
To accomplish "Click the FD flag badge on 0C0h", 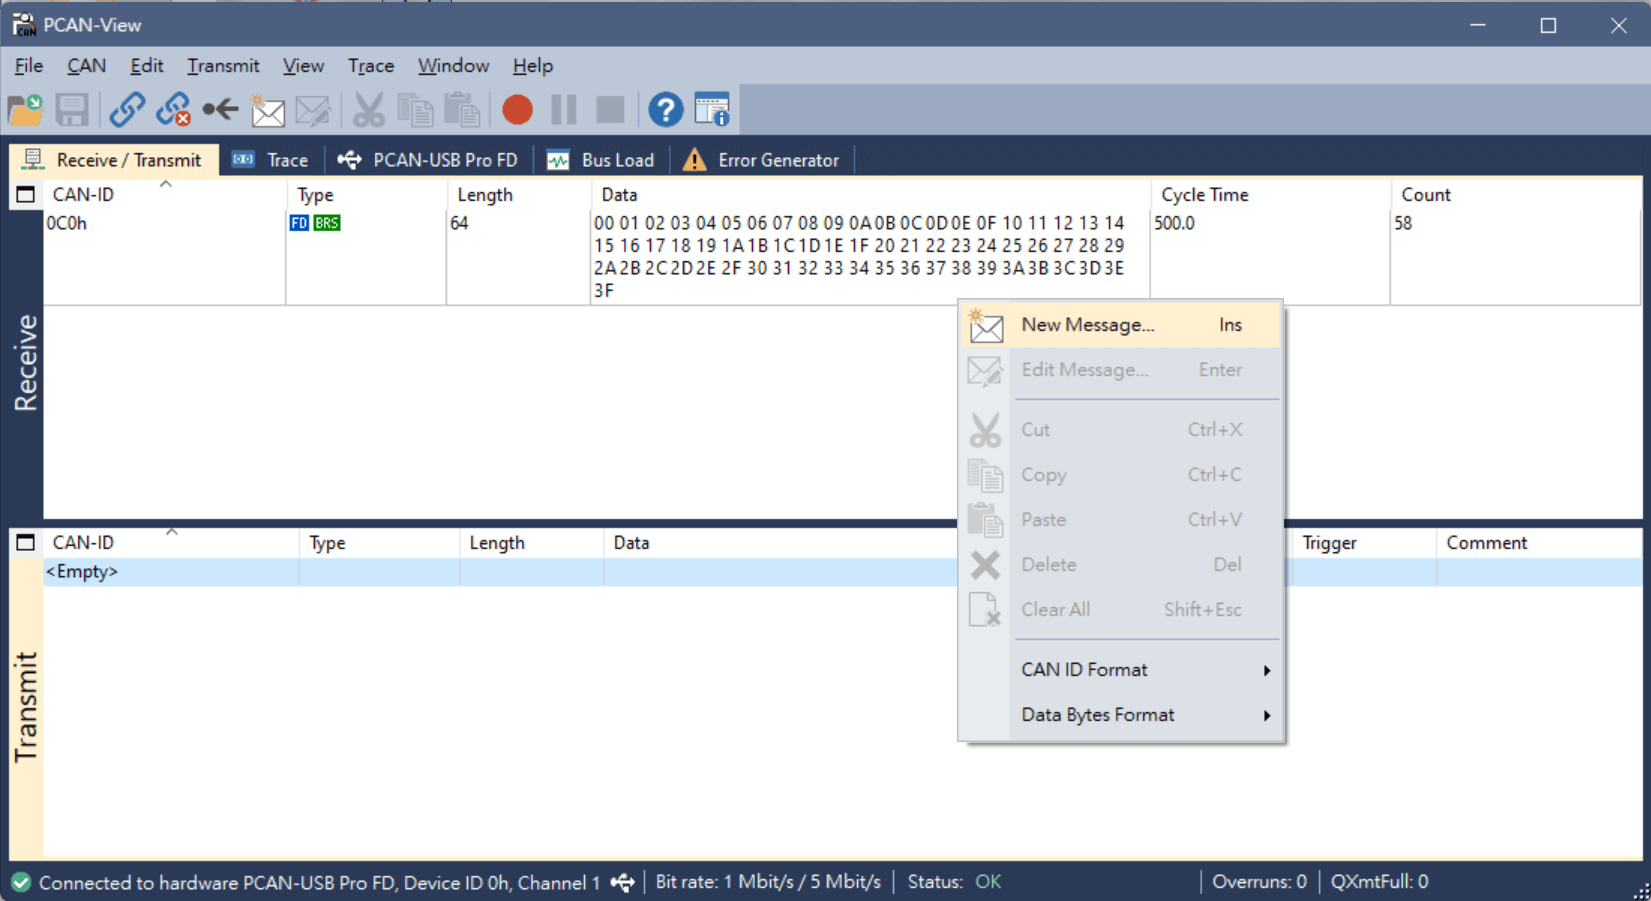I will tap(299, 223).
